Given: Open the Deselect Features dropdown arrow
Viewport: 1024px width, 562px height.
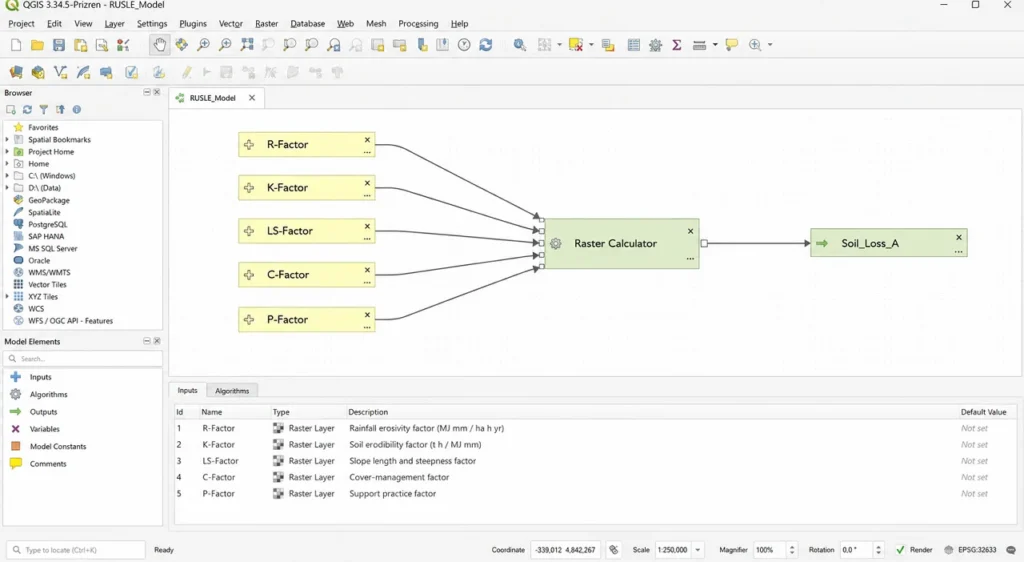Looking at the screenshot, I should [591, 45].
